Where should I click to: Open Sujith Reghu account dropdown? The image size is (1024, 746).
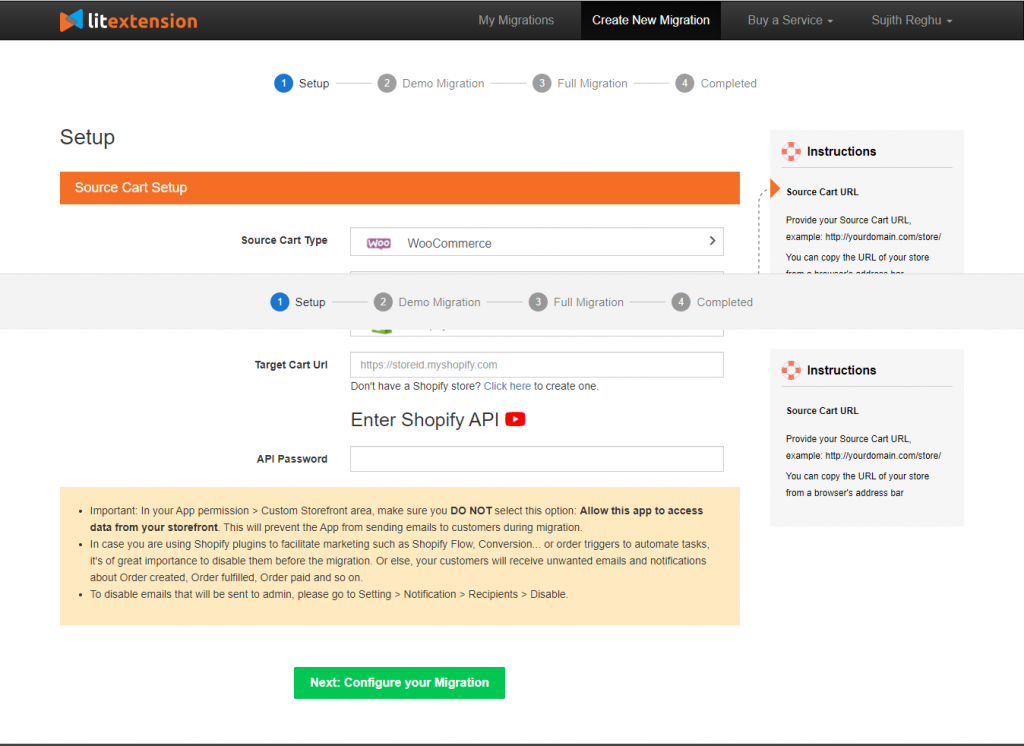click(912, 20)
